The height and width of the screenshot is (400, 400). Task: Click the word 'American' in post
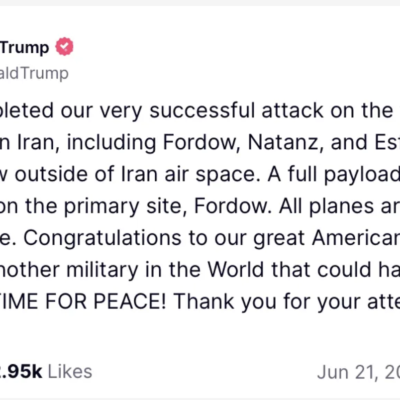pyautogui.click(x=356, y=238)
